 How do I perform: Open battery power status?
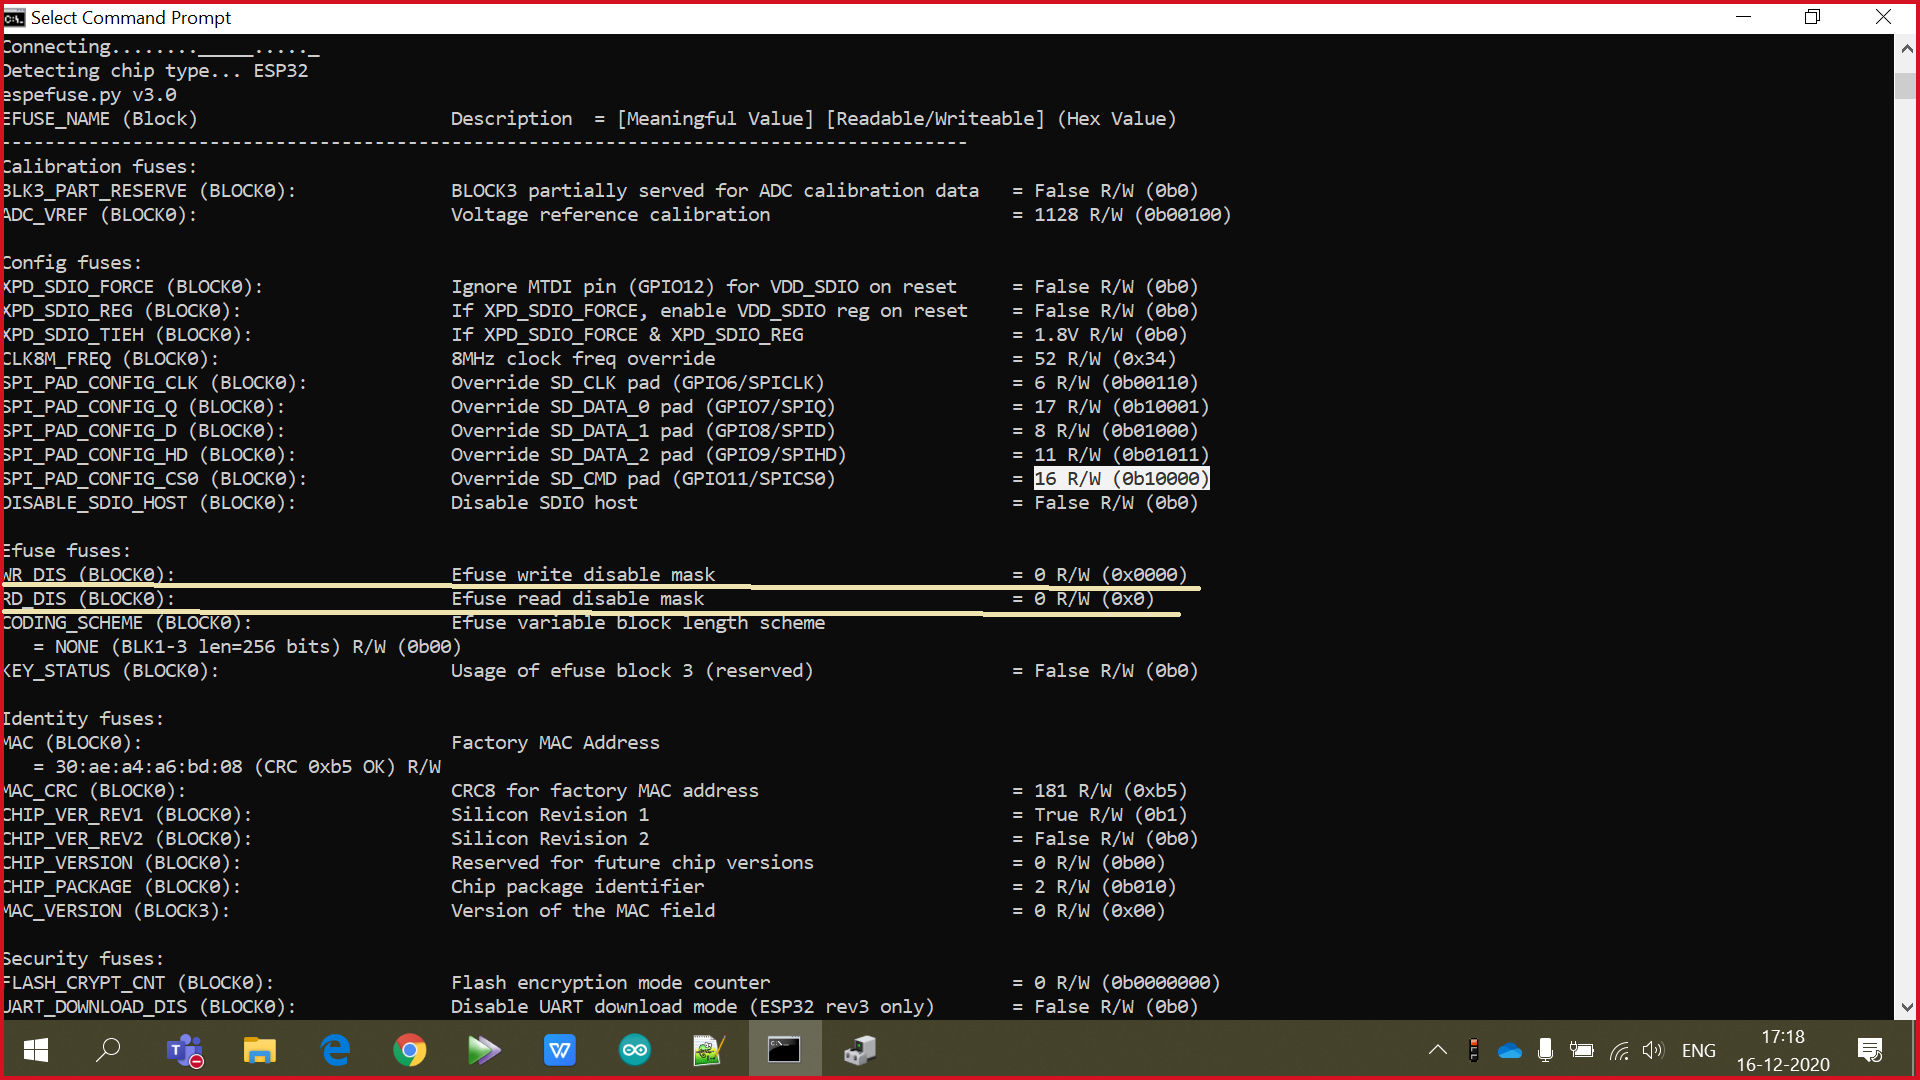point(1582,1050)
